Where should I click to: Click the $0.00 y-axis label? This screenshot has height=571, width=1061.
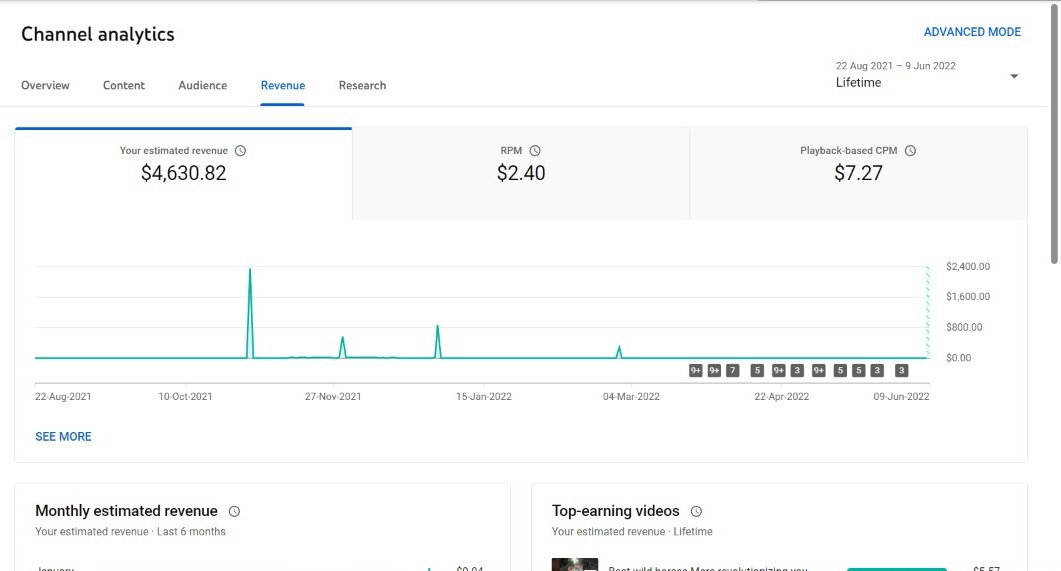tap(958, 357)
